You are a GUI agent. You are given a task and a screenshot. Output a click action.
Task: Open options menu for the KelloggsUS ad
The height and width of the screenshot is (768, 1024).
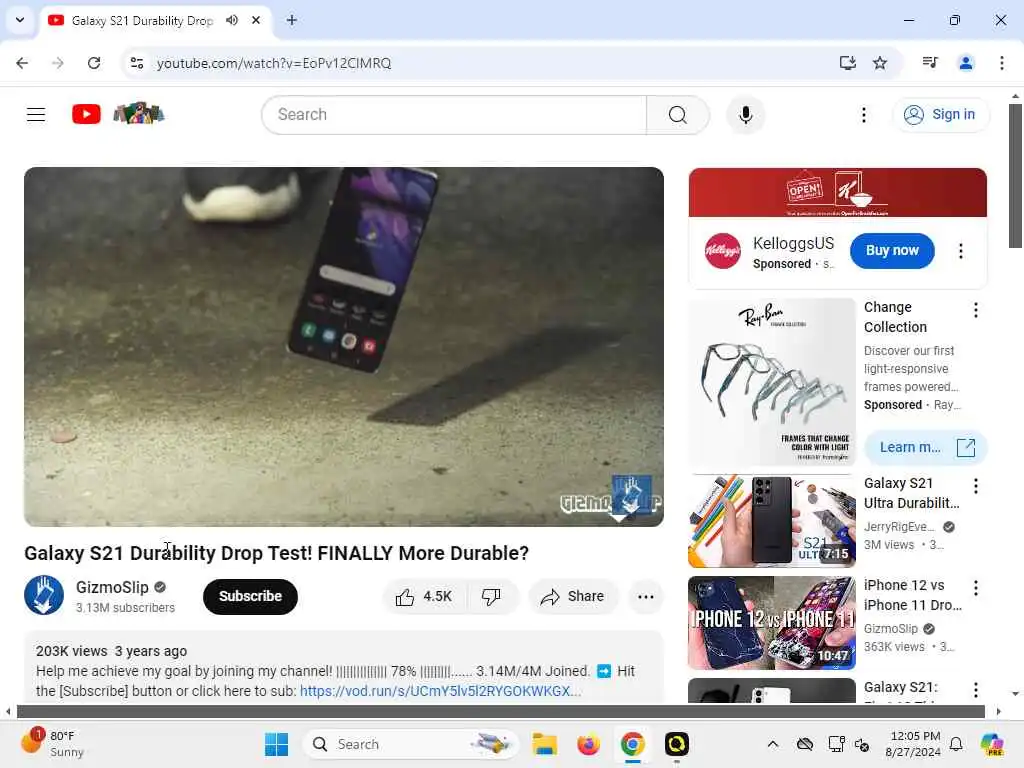coord(960,251)
